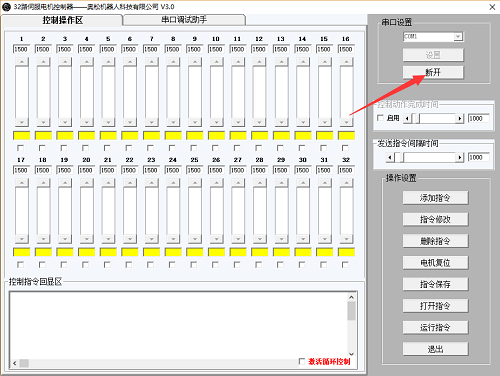Enable the 启用 checkbox

[380, 118]
